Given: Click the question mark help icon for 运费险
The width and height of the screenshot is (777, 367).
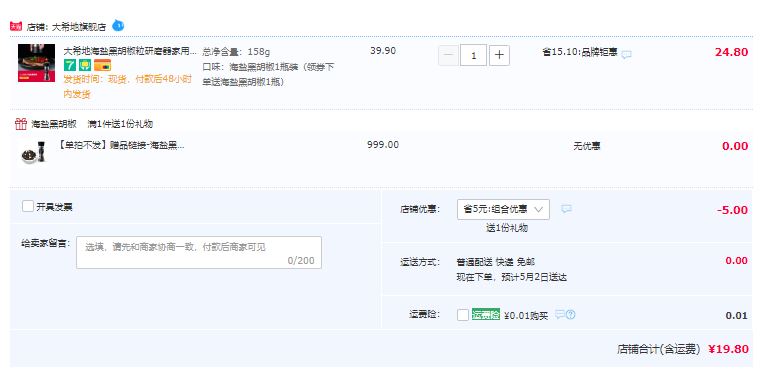Looking at the screenshot, I should pos(570,315).
